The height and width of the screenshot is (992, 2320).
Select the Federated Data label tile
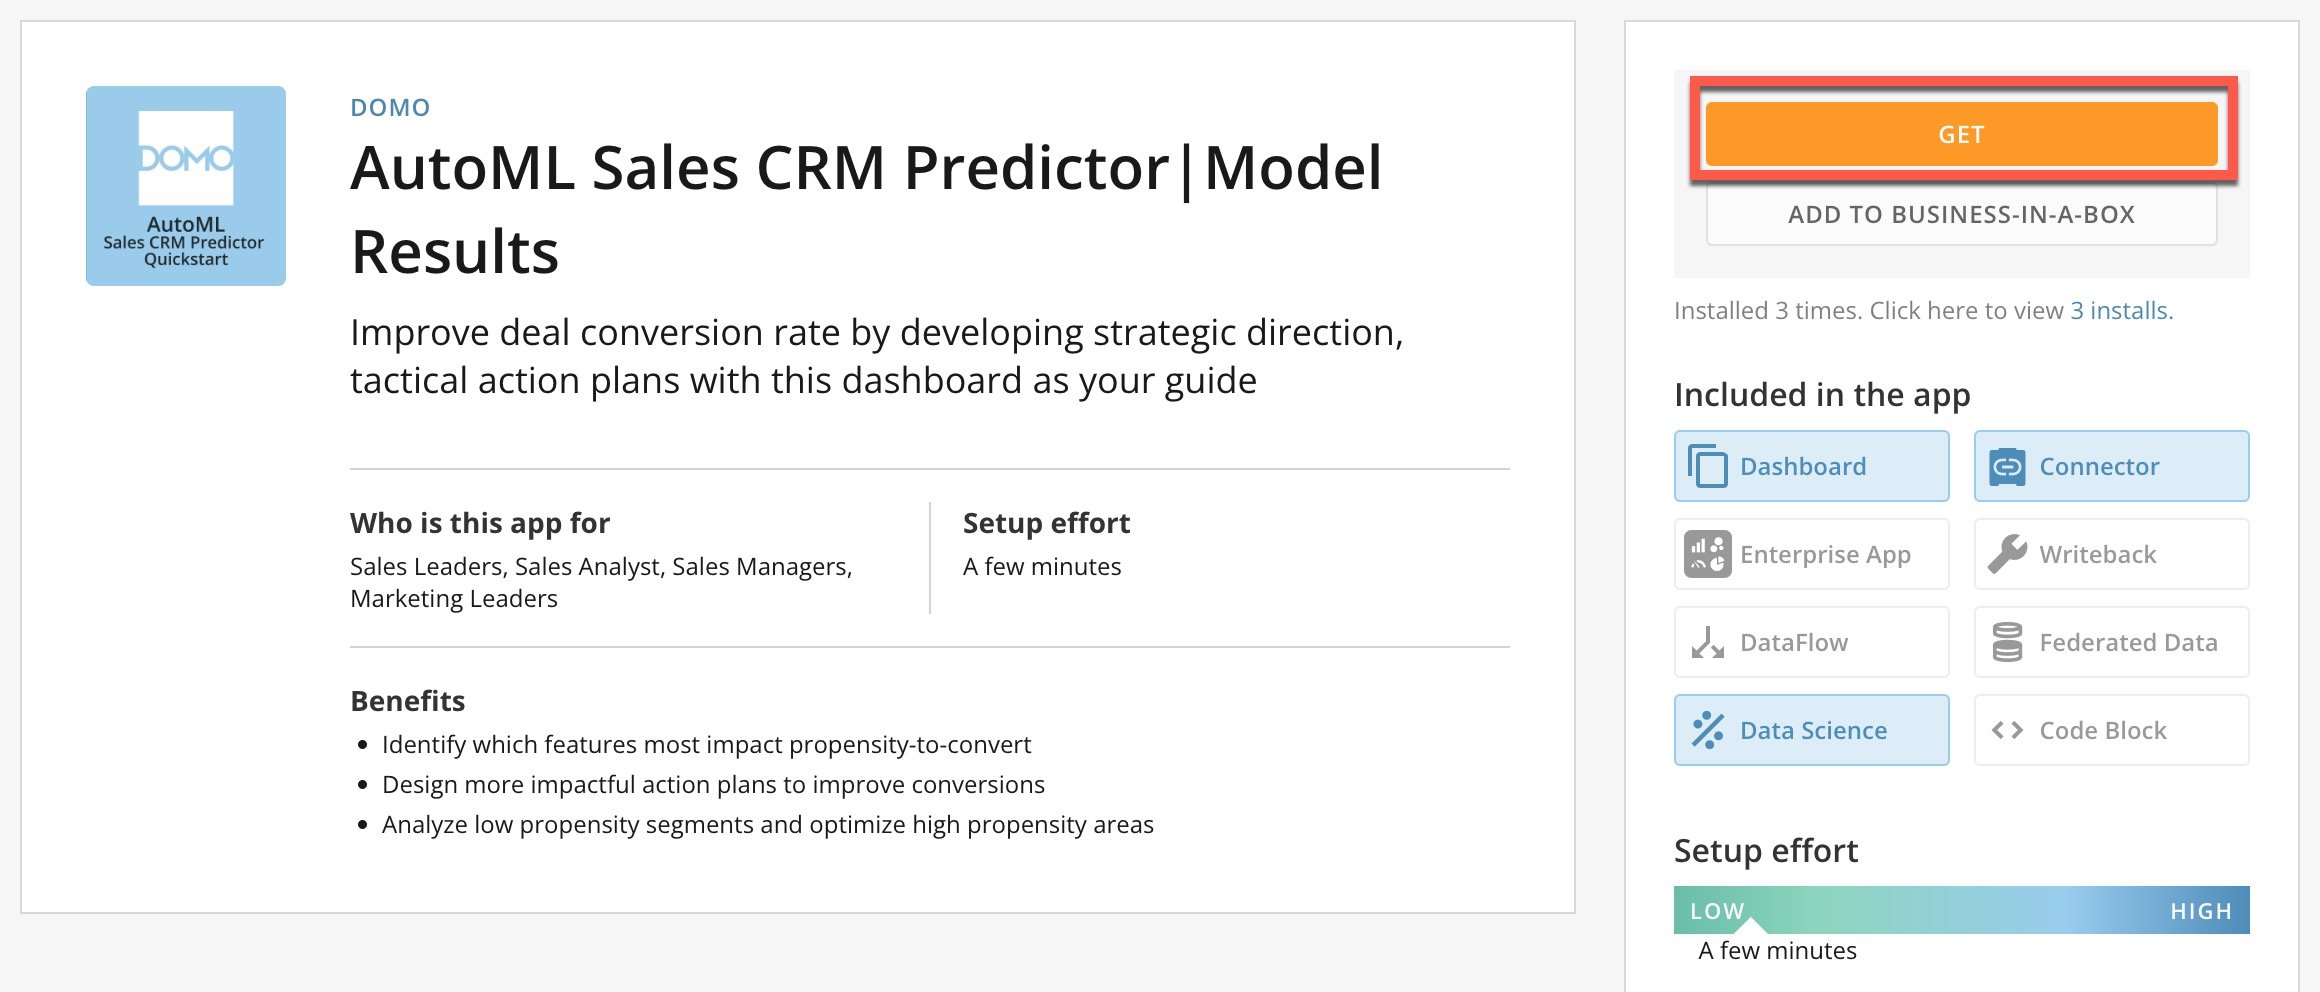pyautogui.click(x=2112, y=642)
